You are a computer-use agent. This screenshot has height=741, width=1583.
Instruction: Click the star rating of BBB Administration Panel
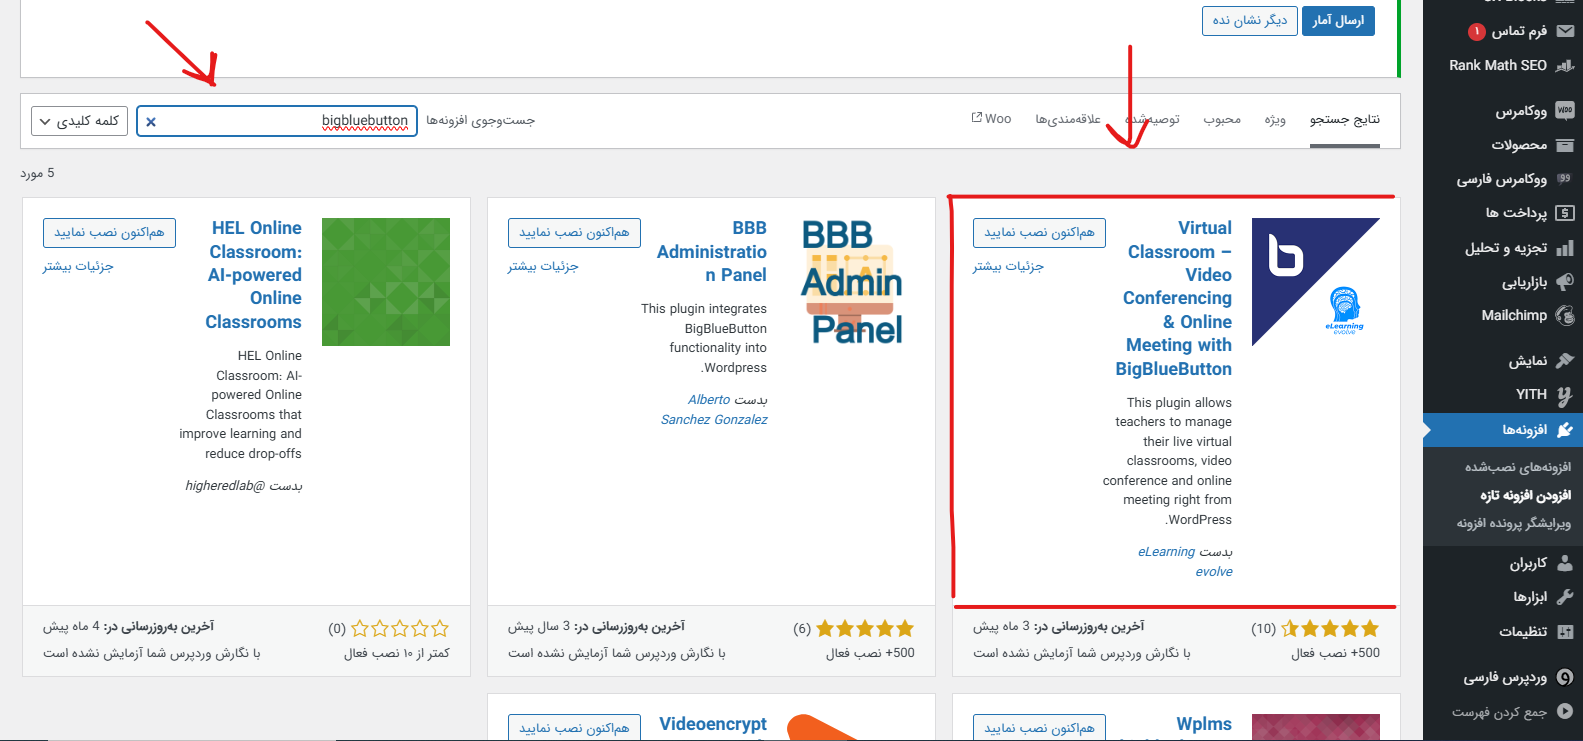tap(865, 629)
